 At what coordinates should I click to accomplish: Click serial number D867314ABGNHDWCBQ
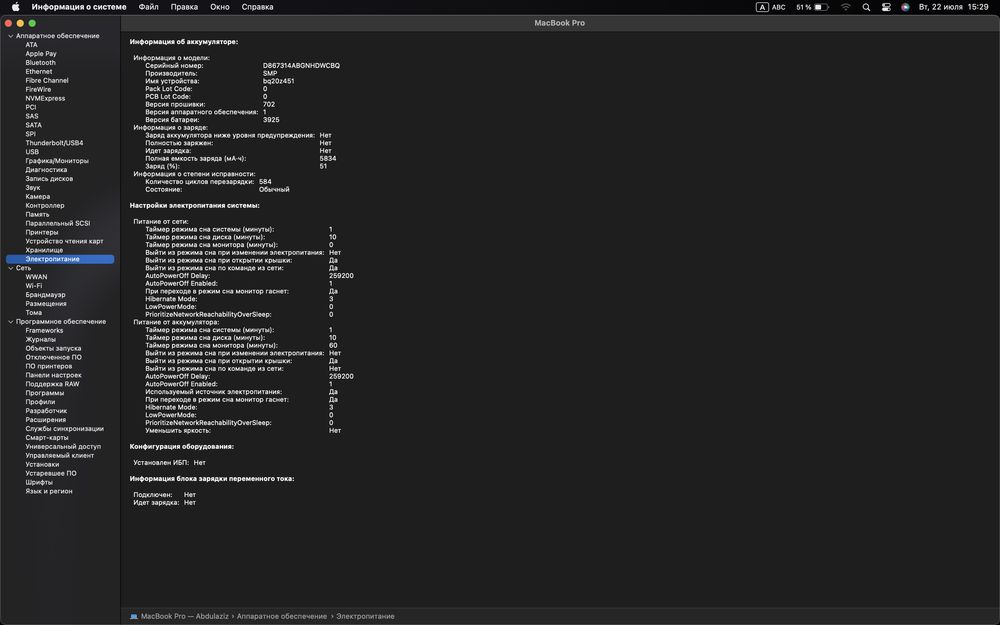coord(301,66)
